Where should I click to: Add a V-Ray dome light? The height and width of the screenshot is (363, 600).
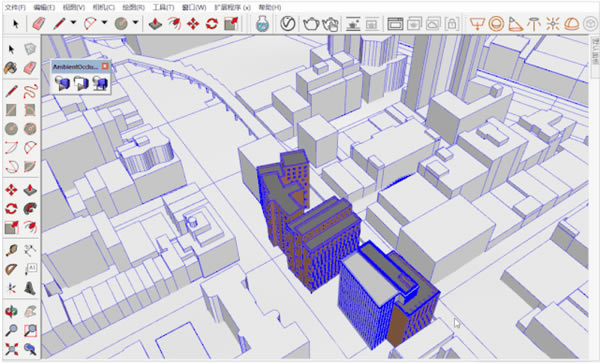click(572, 24)
